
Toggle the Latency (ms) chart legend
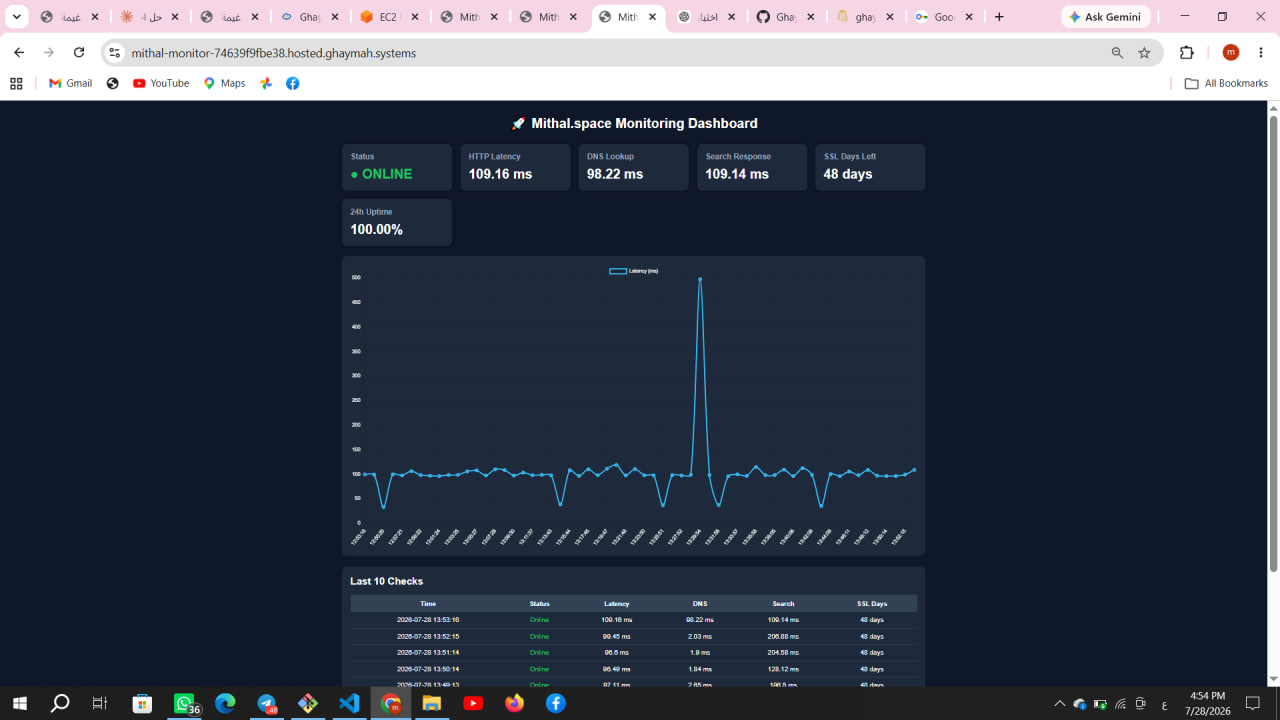pos(634,271)
